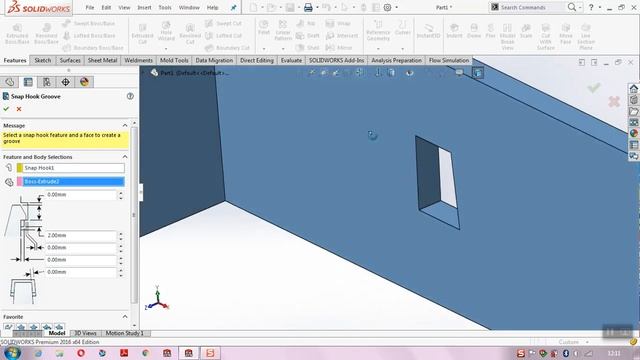
Task: Open the Edit menu
Action: point(106,7)
